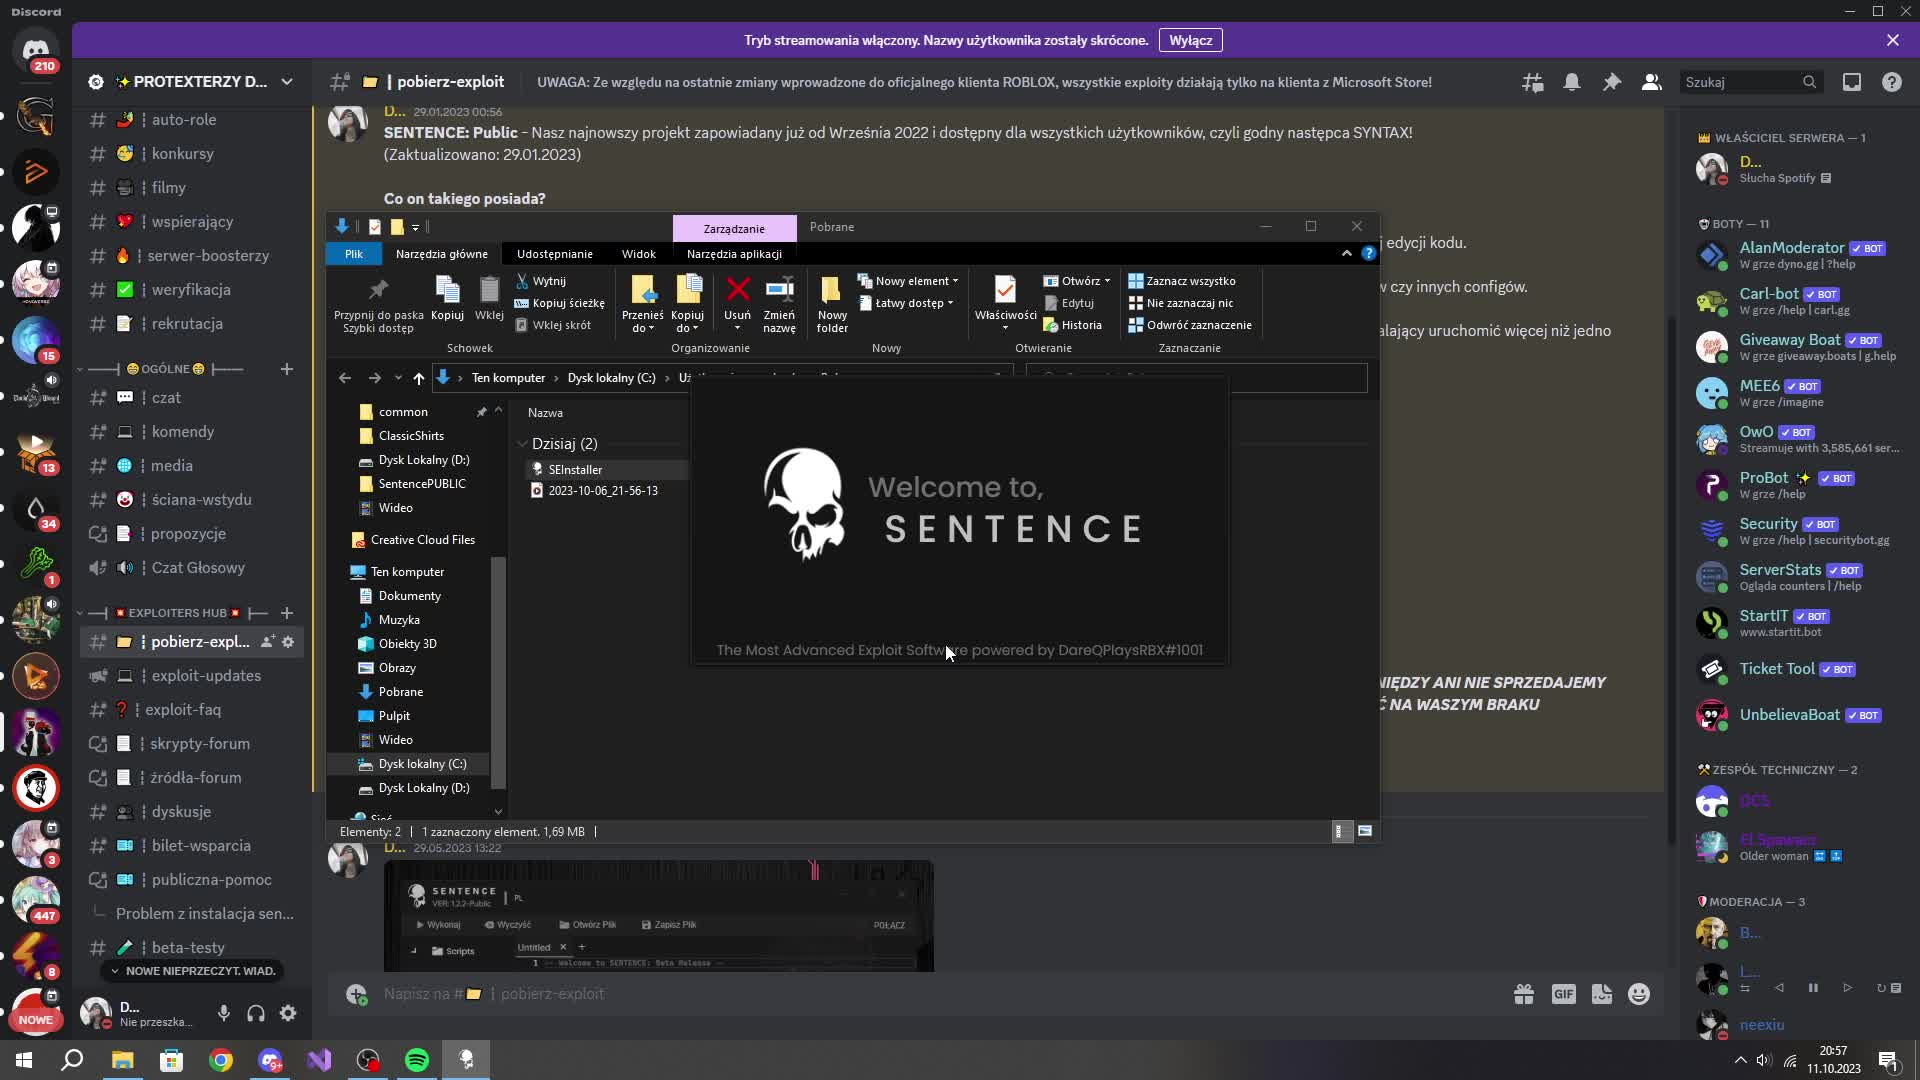1920x1080 pixels.
Task: Collapse the Explorer ribbon with the chevron
Action: point(1346,253)
